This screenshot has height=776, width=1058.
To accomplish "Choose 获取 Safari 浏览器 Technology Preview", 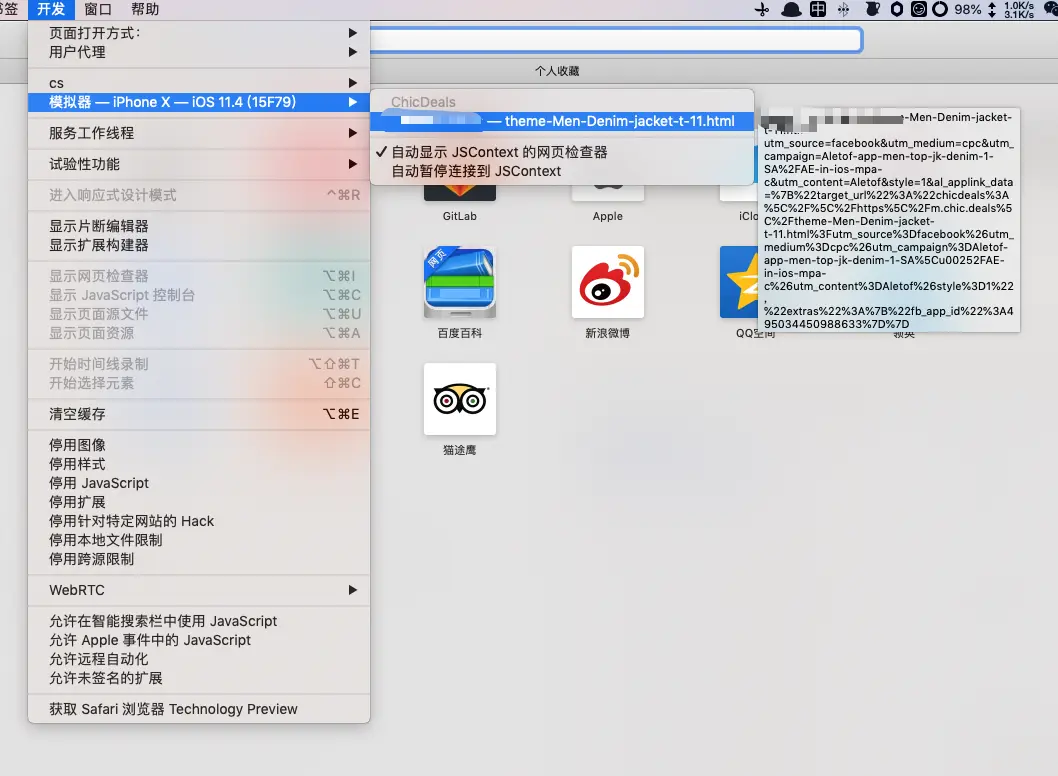I will point(199,709).
